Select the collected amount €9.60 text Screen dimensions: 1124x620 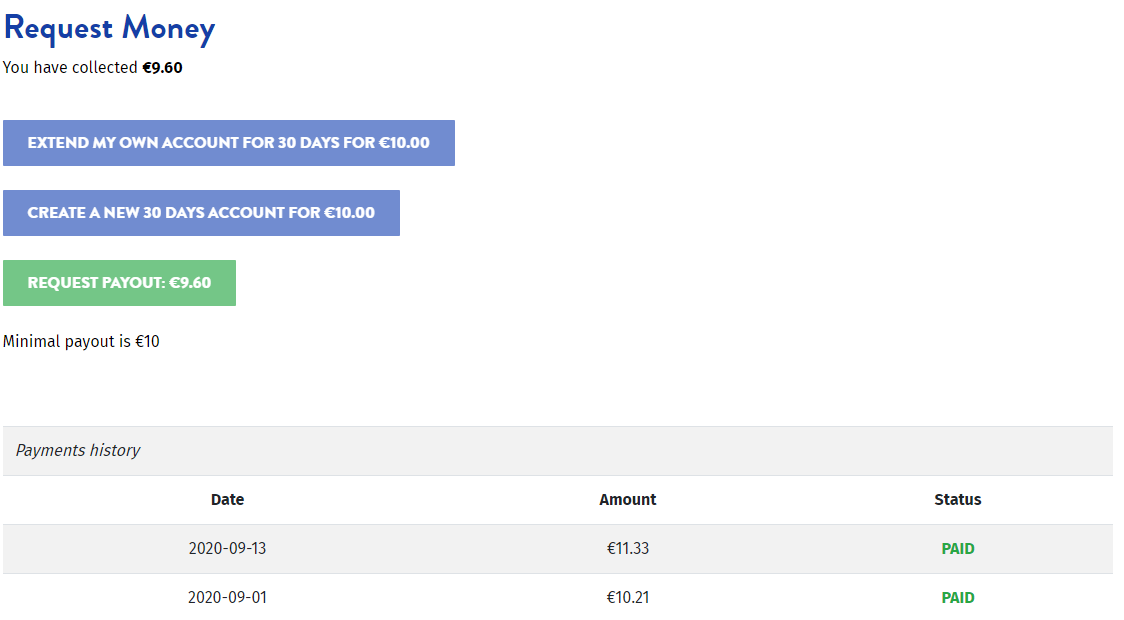[x=162, y=68]
